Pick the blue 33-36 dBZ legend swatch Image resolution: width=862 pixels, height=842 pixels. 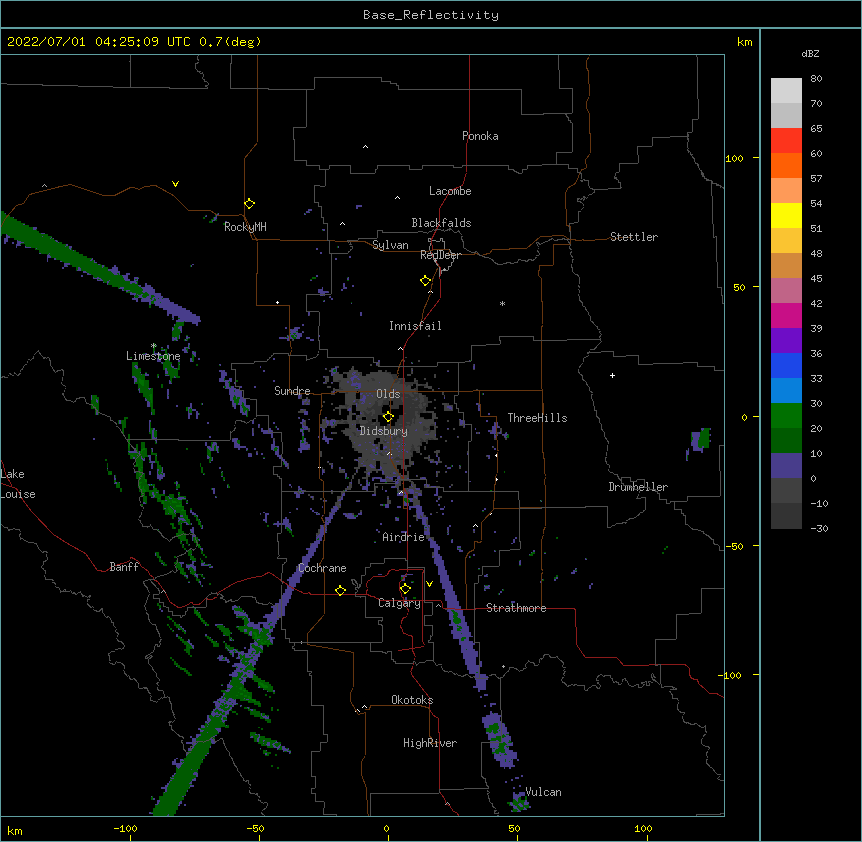point(786,365)
